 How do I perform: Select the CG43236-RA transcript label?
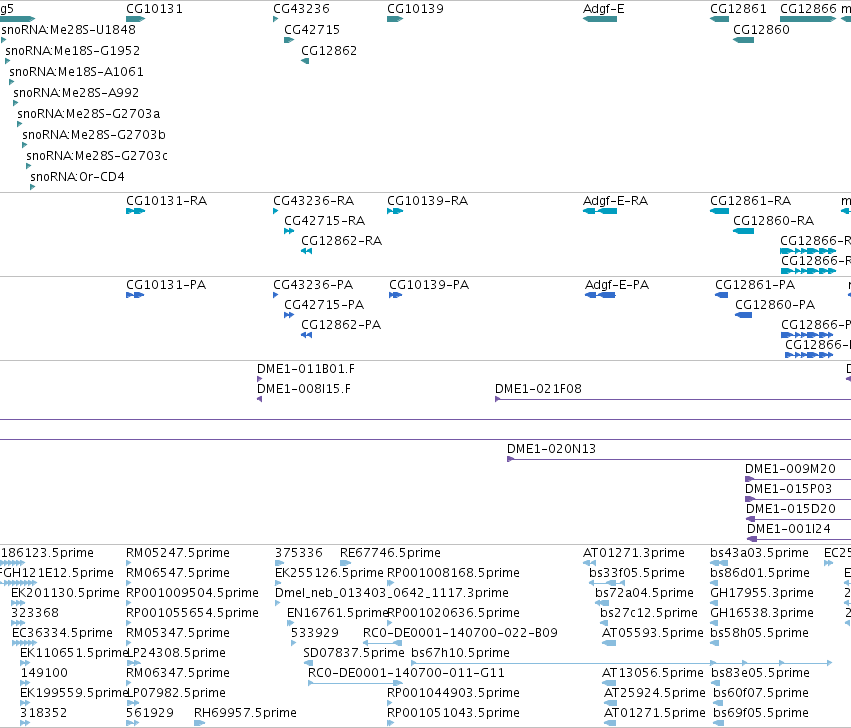coord(313,201)
